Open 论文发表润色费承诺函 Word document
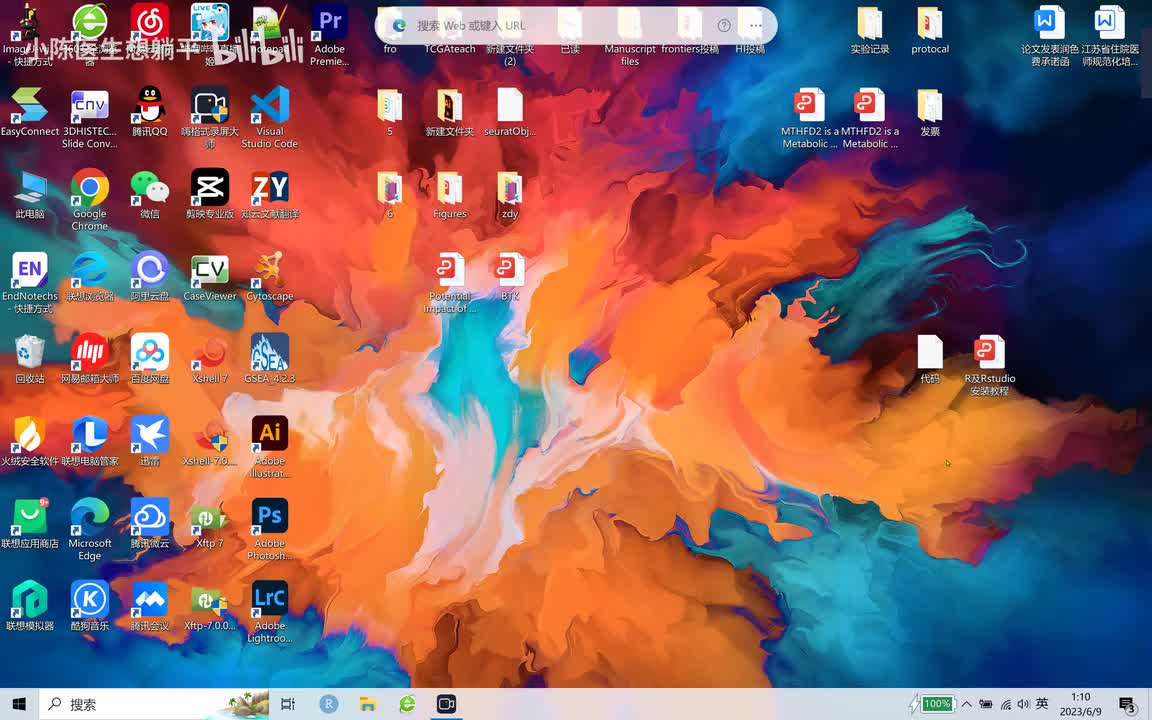1152x720 pixels. coord(1050,35)
